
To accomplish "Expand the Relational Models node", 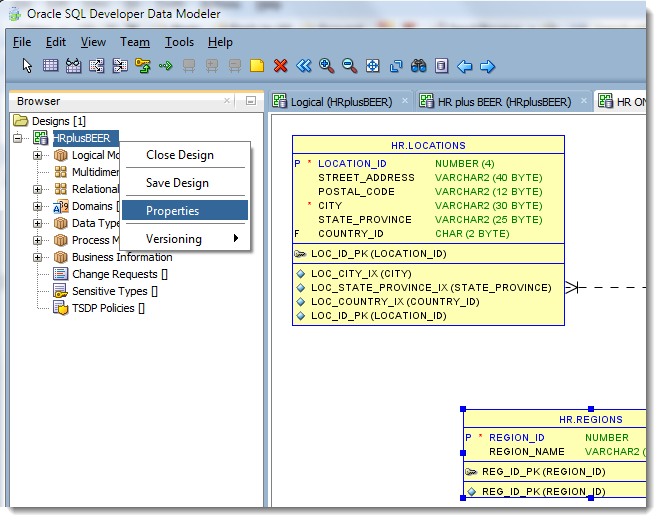I will [x=38, y=189].
